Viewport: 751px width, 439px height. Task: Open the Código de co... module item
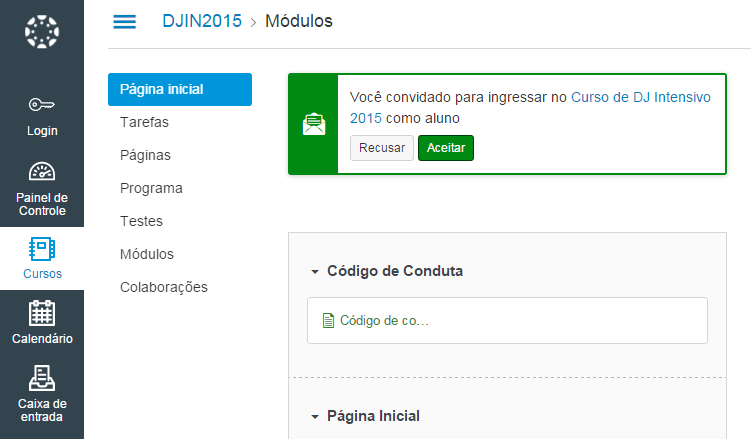[x=384, y=320]
